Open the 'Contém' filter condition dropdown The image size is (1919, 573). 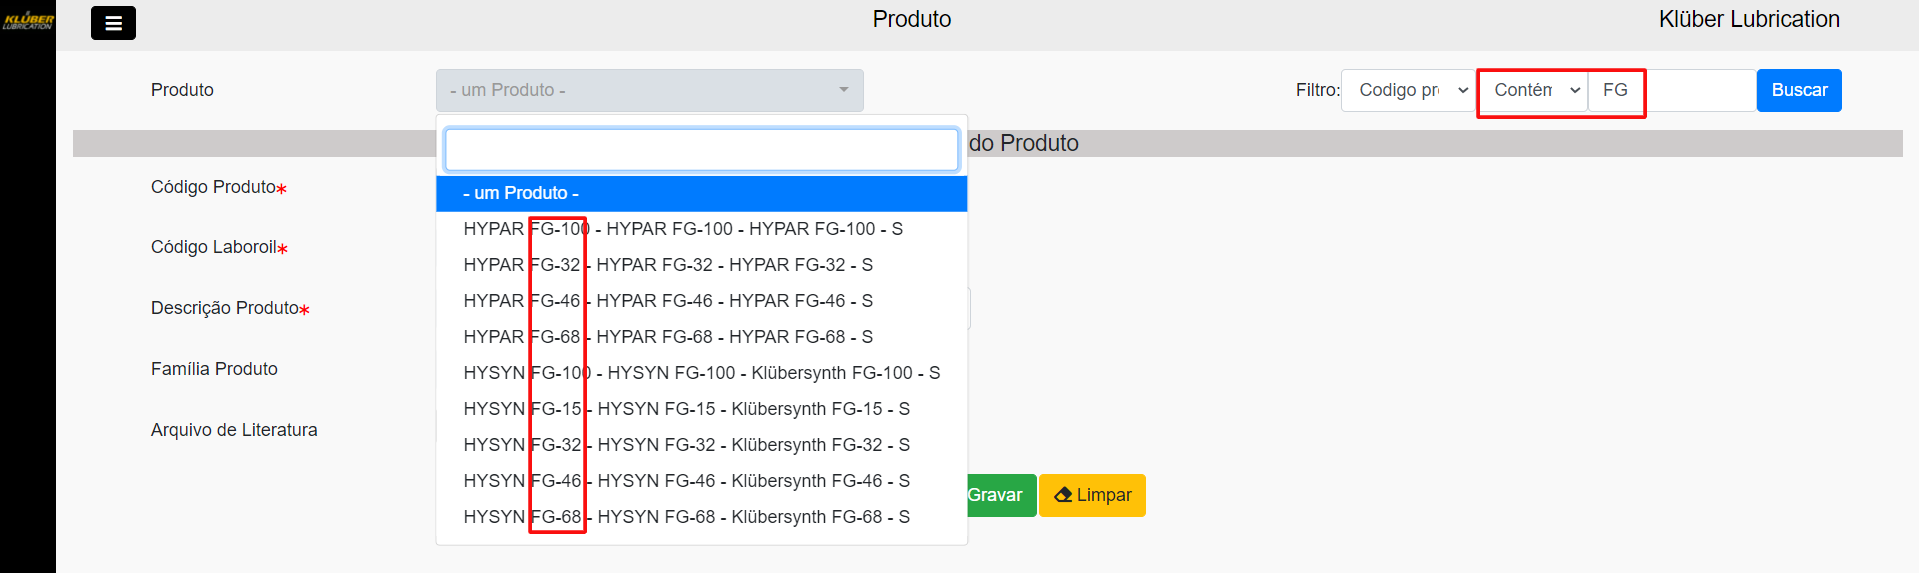pos(1533,90)
